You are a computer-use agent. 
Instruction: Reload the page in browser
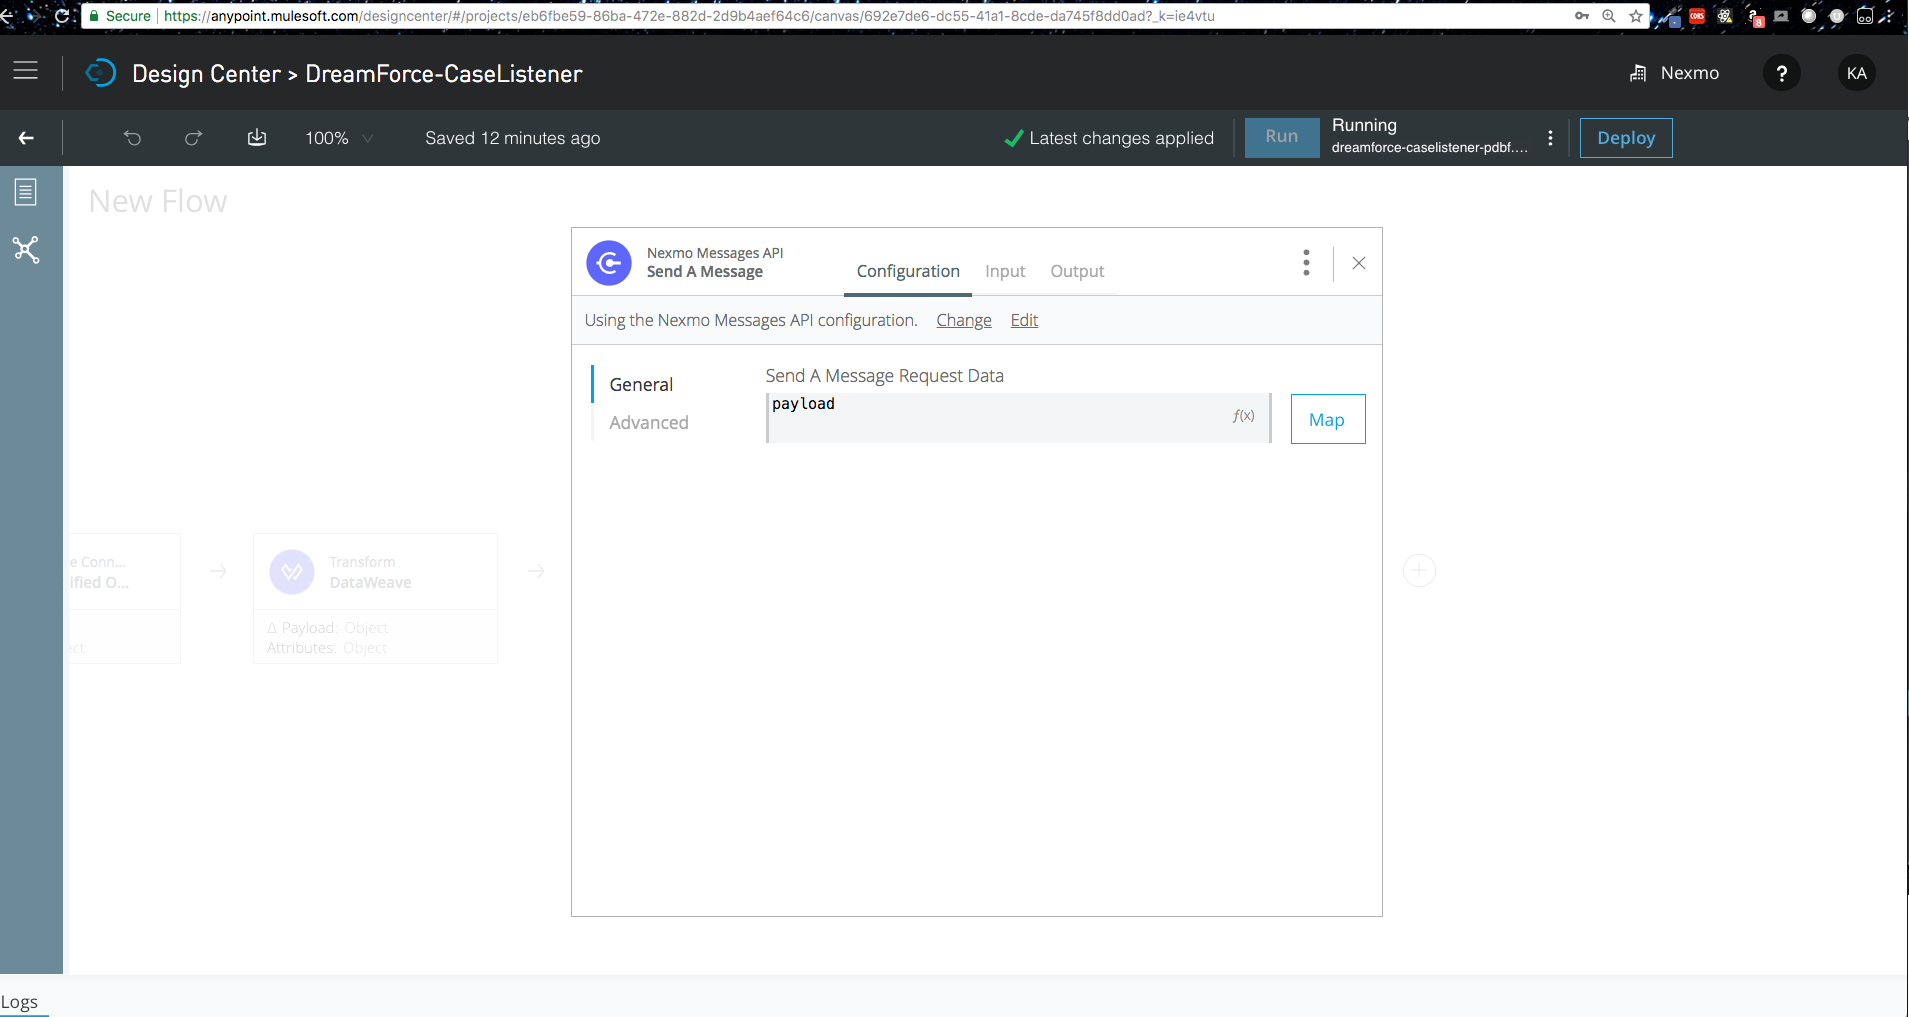(x=62, y=16)
